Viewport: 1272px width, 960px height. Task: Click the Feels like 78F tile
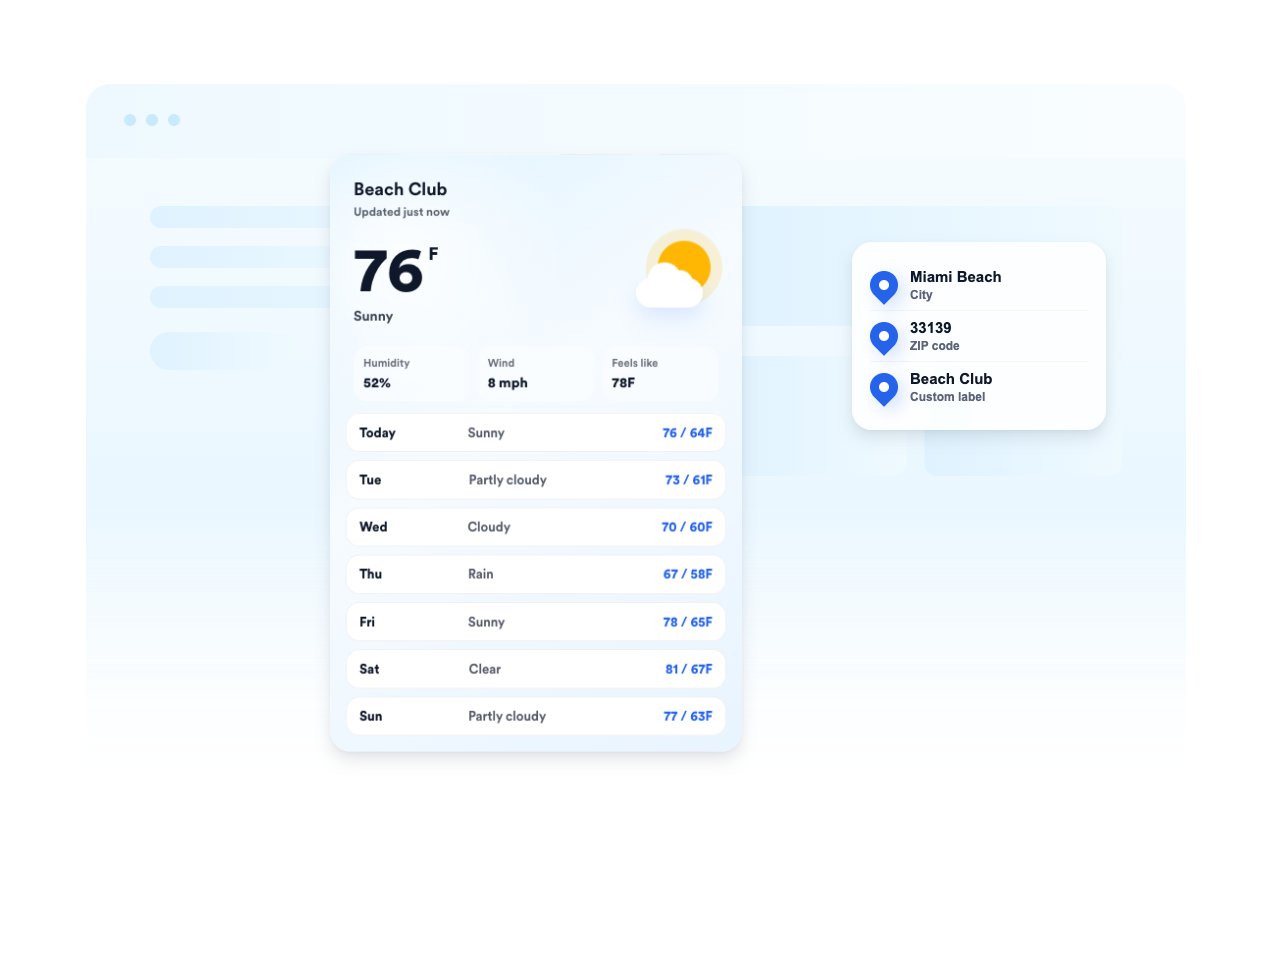point(659,373)
